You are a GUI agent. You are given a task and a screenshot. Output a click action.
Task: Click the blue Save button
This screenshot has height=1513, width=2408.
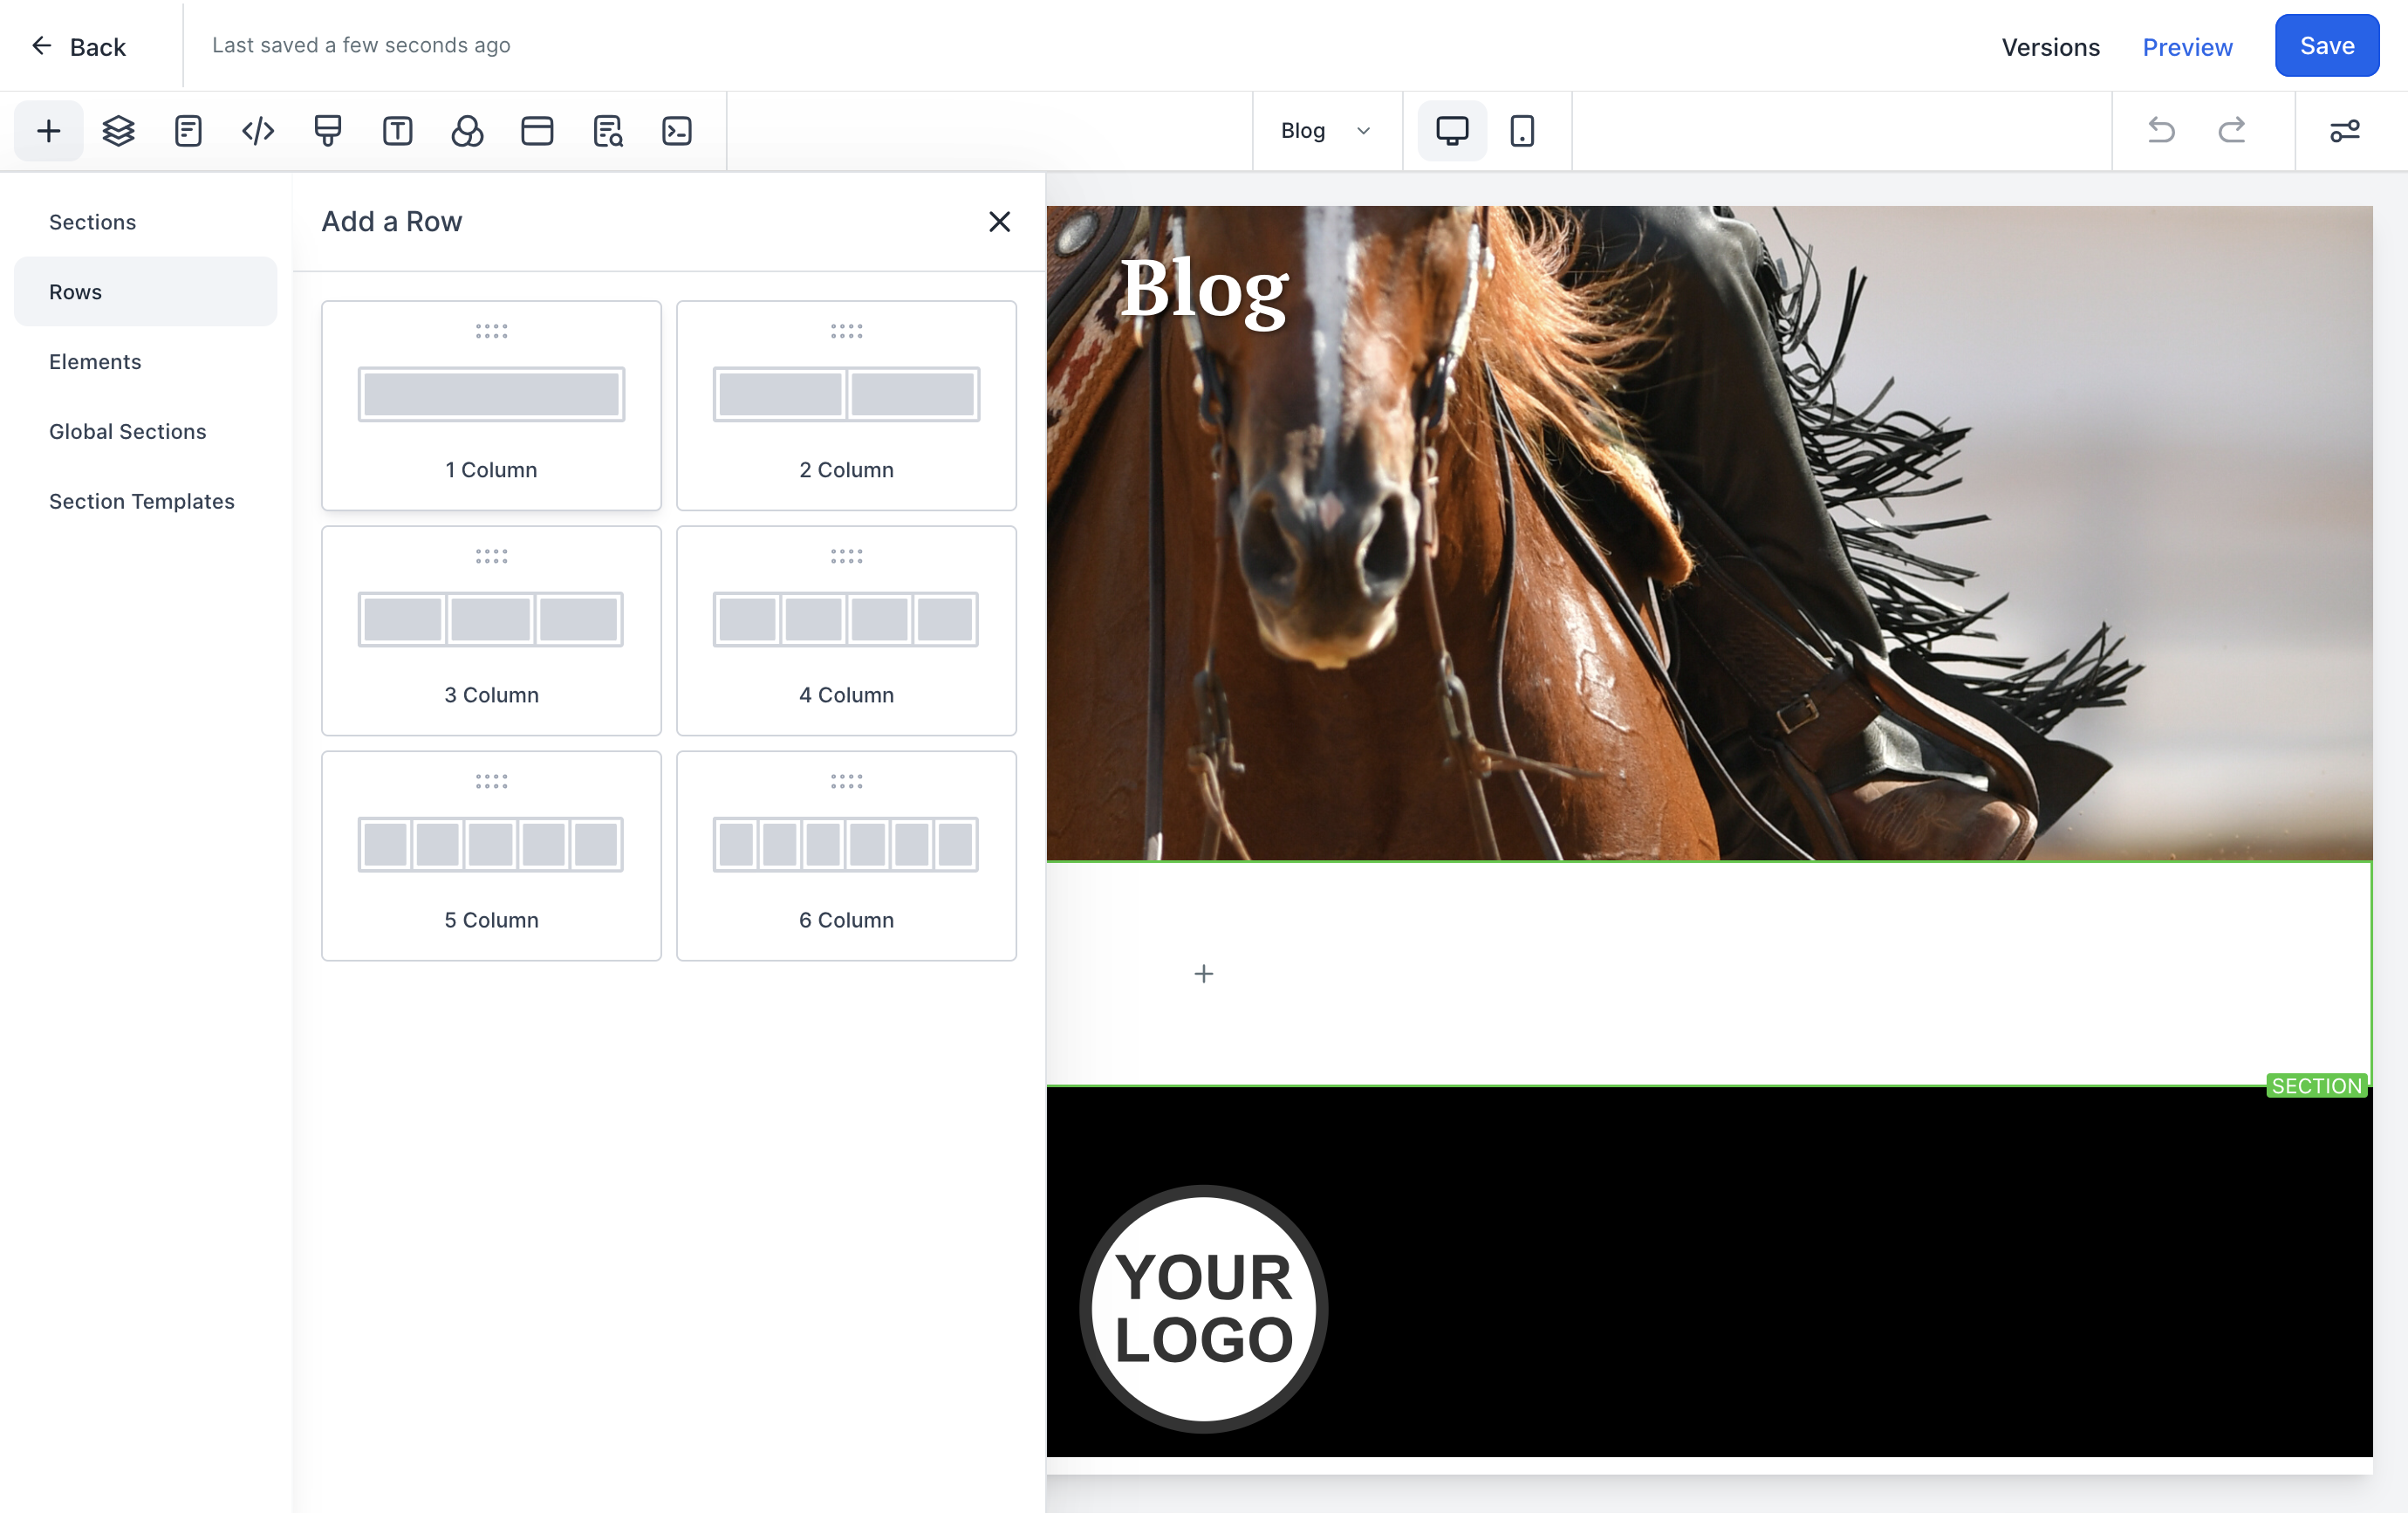pyautogui.click(x=2327, y=45)
